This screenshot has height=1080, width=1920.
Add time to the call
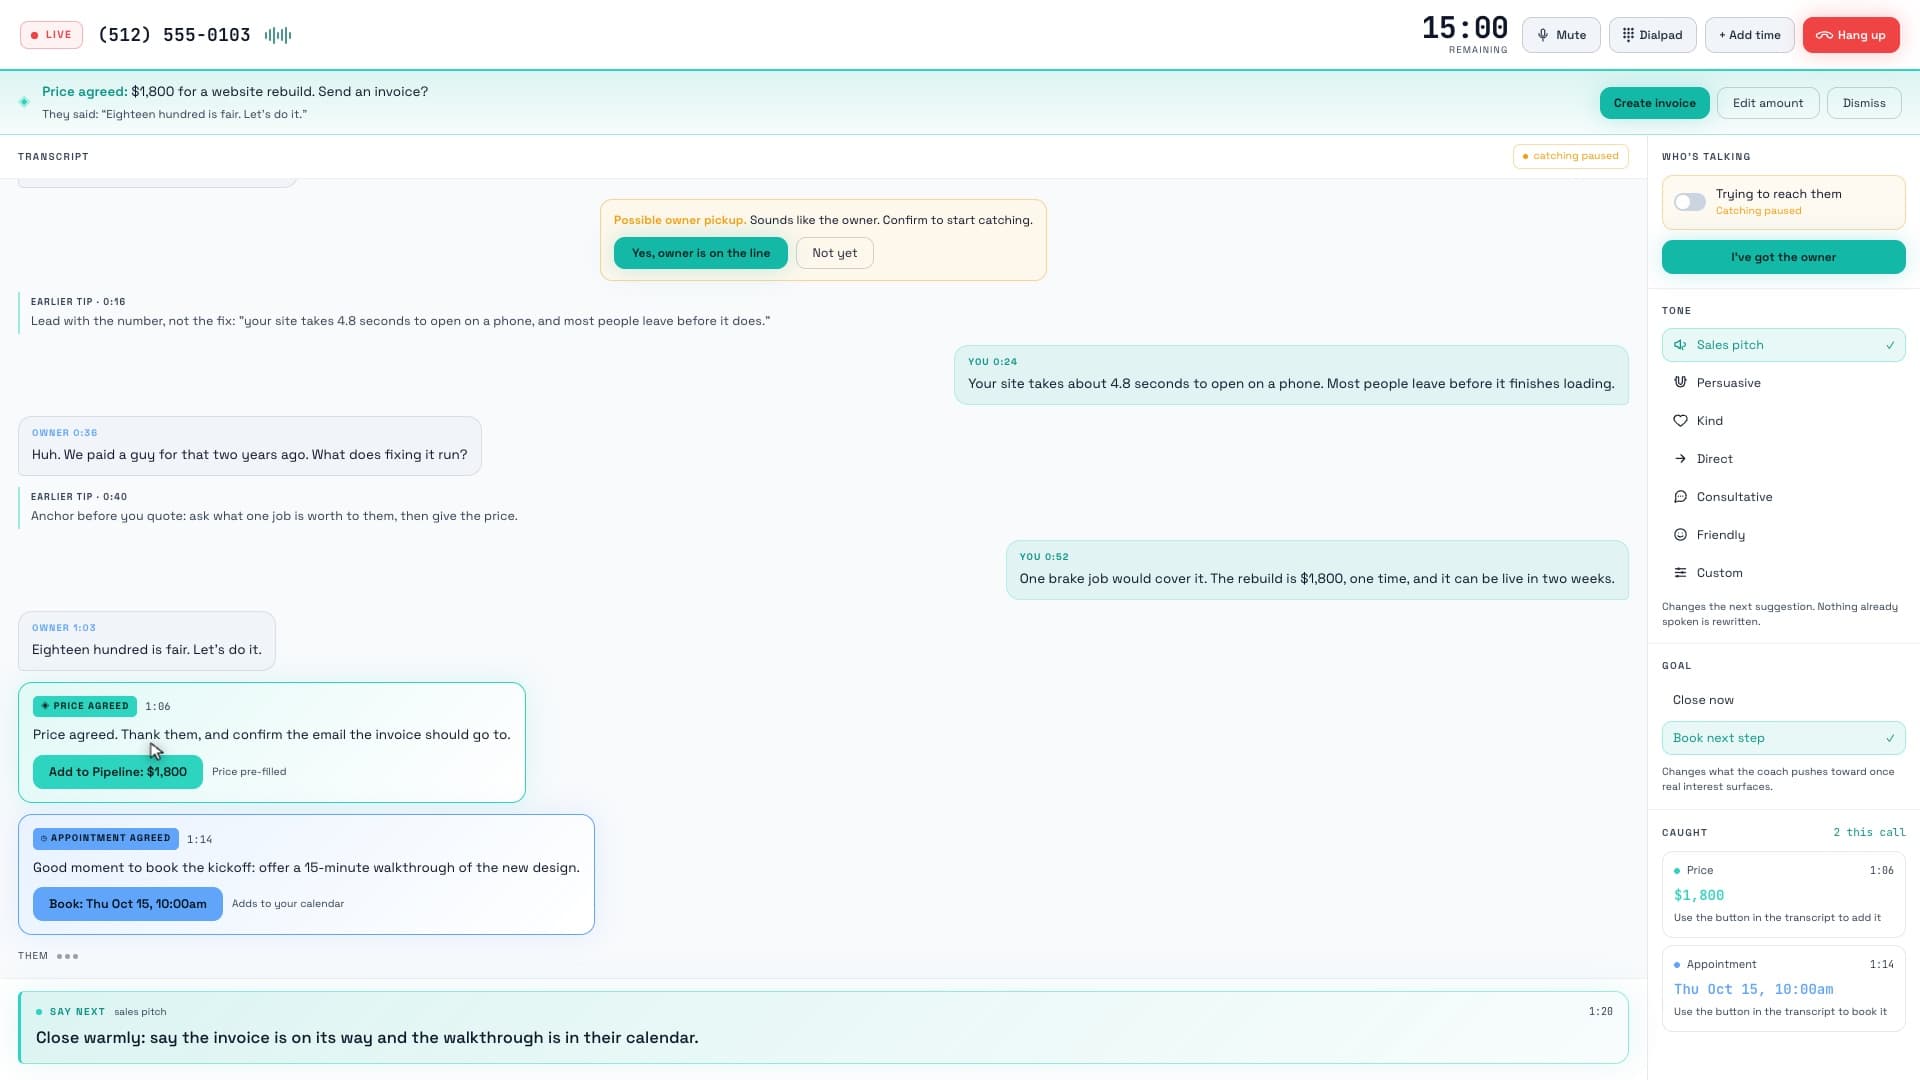click(x=1749, y=35)
